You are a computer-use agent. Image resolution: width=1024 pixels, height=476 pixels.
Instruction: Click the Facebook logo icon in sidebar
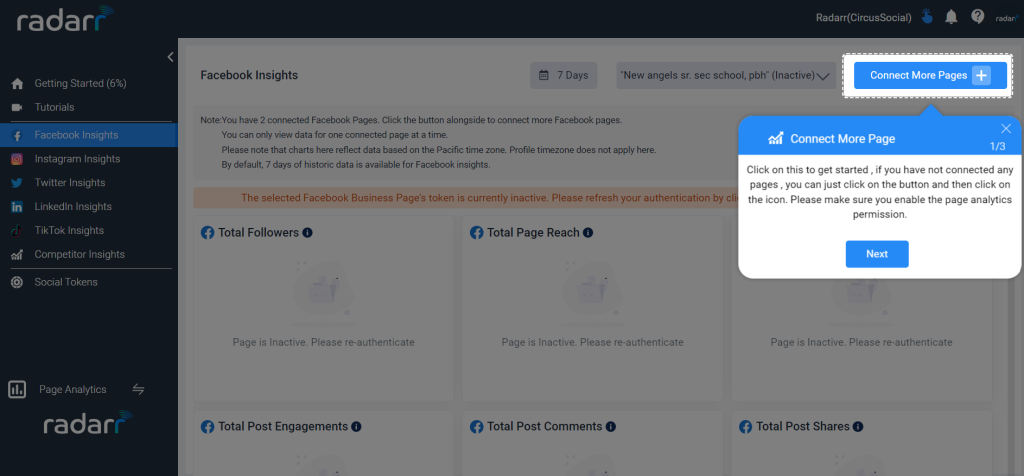pyautogui.click(x=17, y=136)
